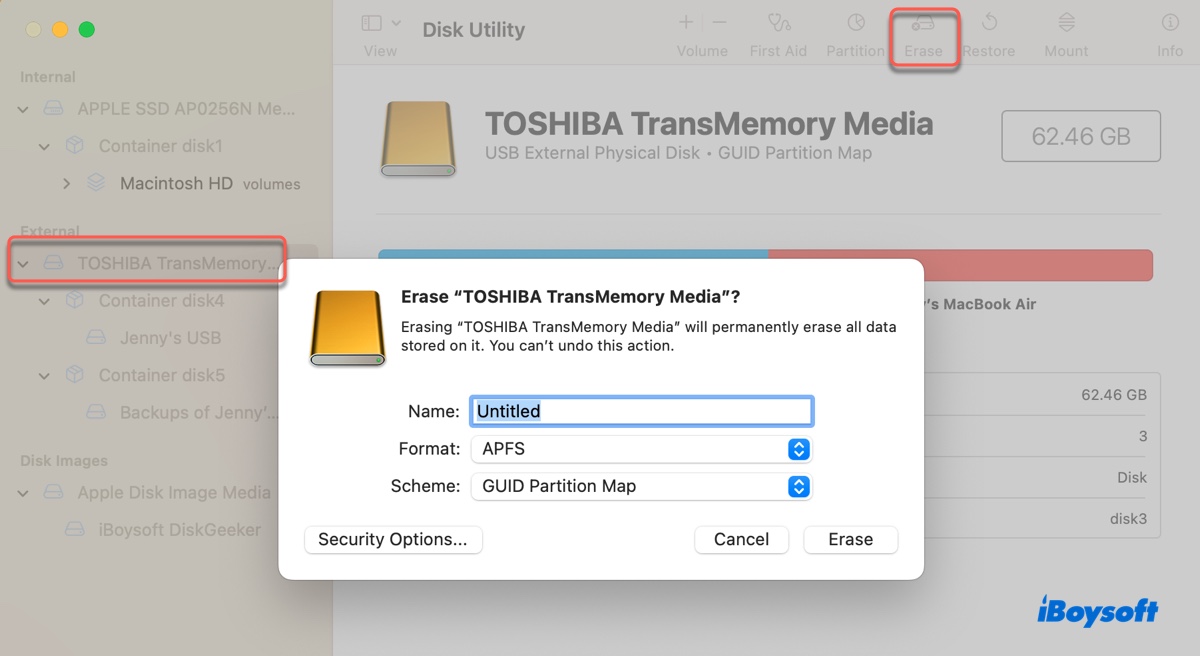Click the add Volume plus icon
Viewport: 1200px width, 656px height.
(686, 22)
